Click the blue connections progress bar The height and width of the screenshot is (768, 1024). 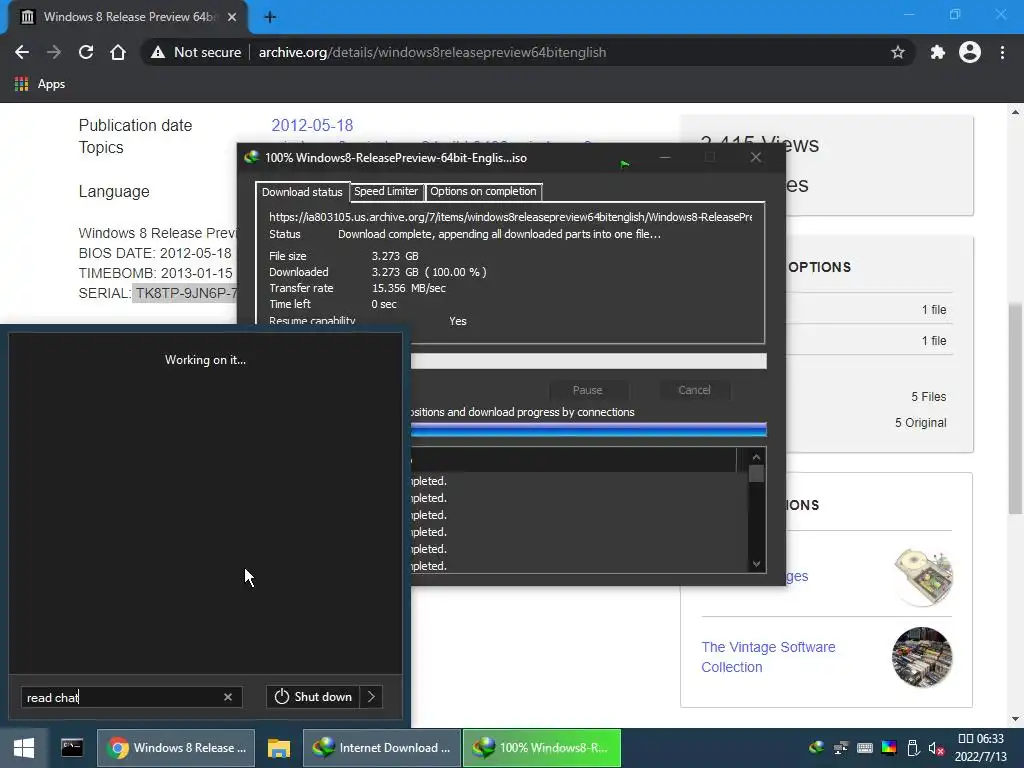pos(588,429)
